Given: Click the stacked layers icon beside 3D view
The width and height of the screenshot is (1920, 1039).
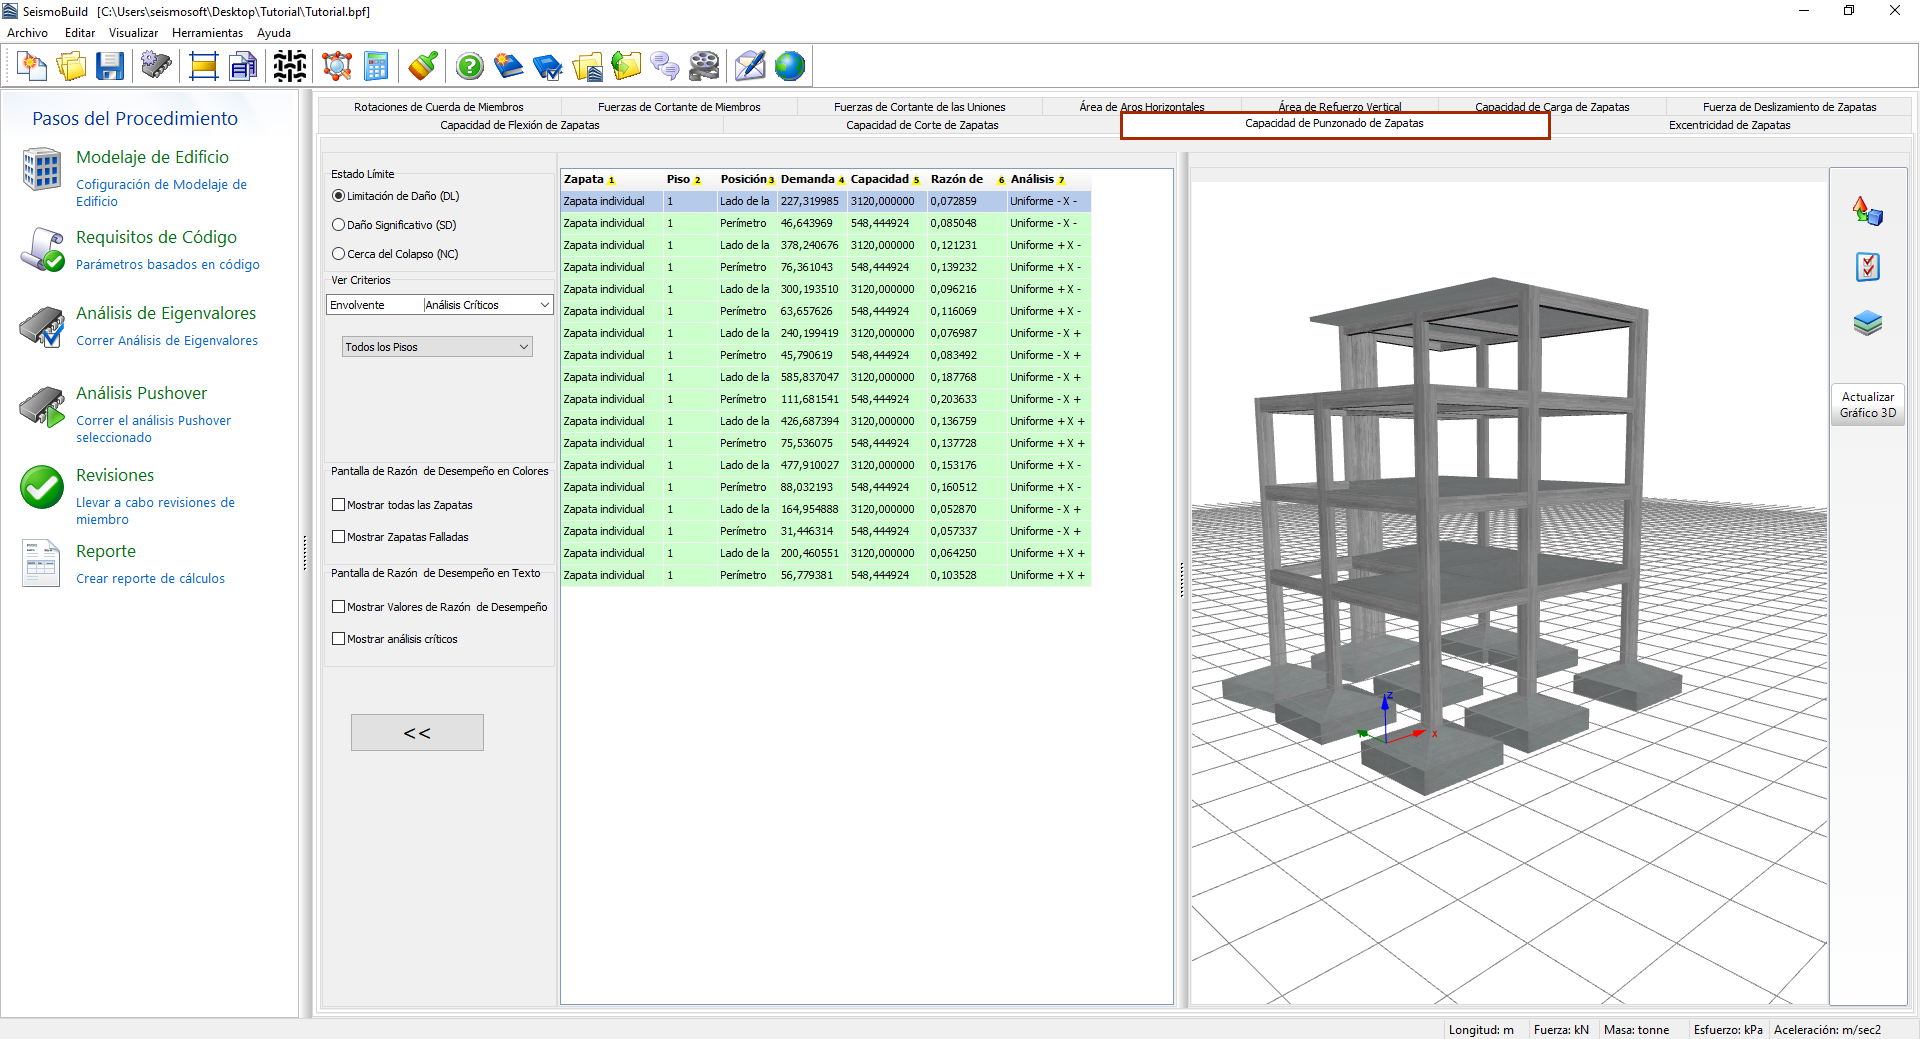Looking at the screenshot, I should pyautogui.click(x=1867, y=323).
